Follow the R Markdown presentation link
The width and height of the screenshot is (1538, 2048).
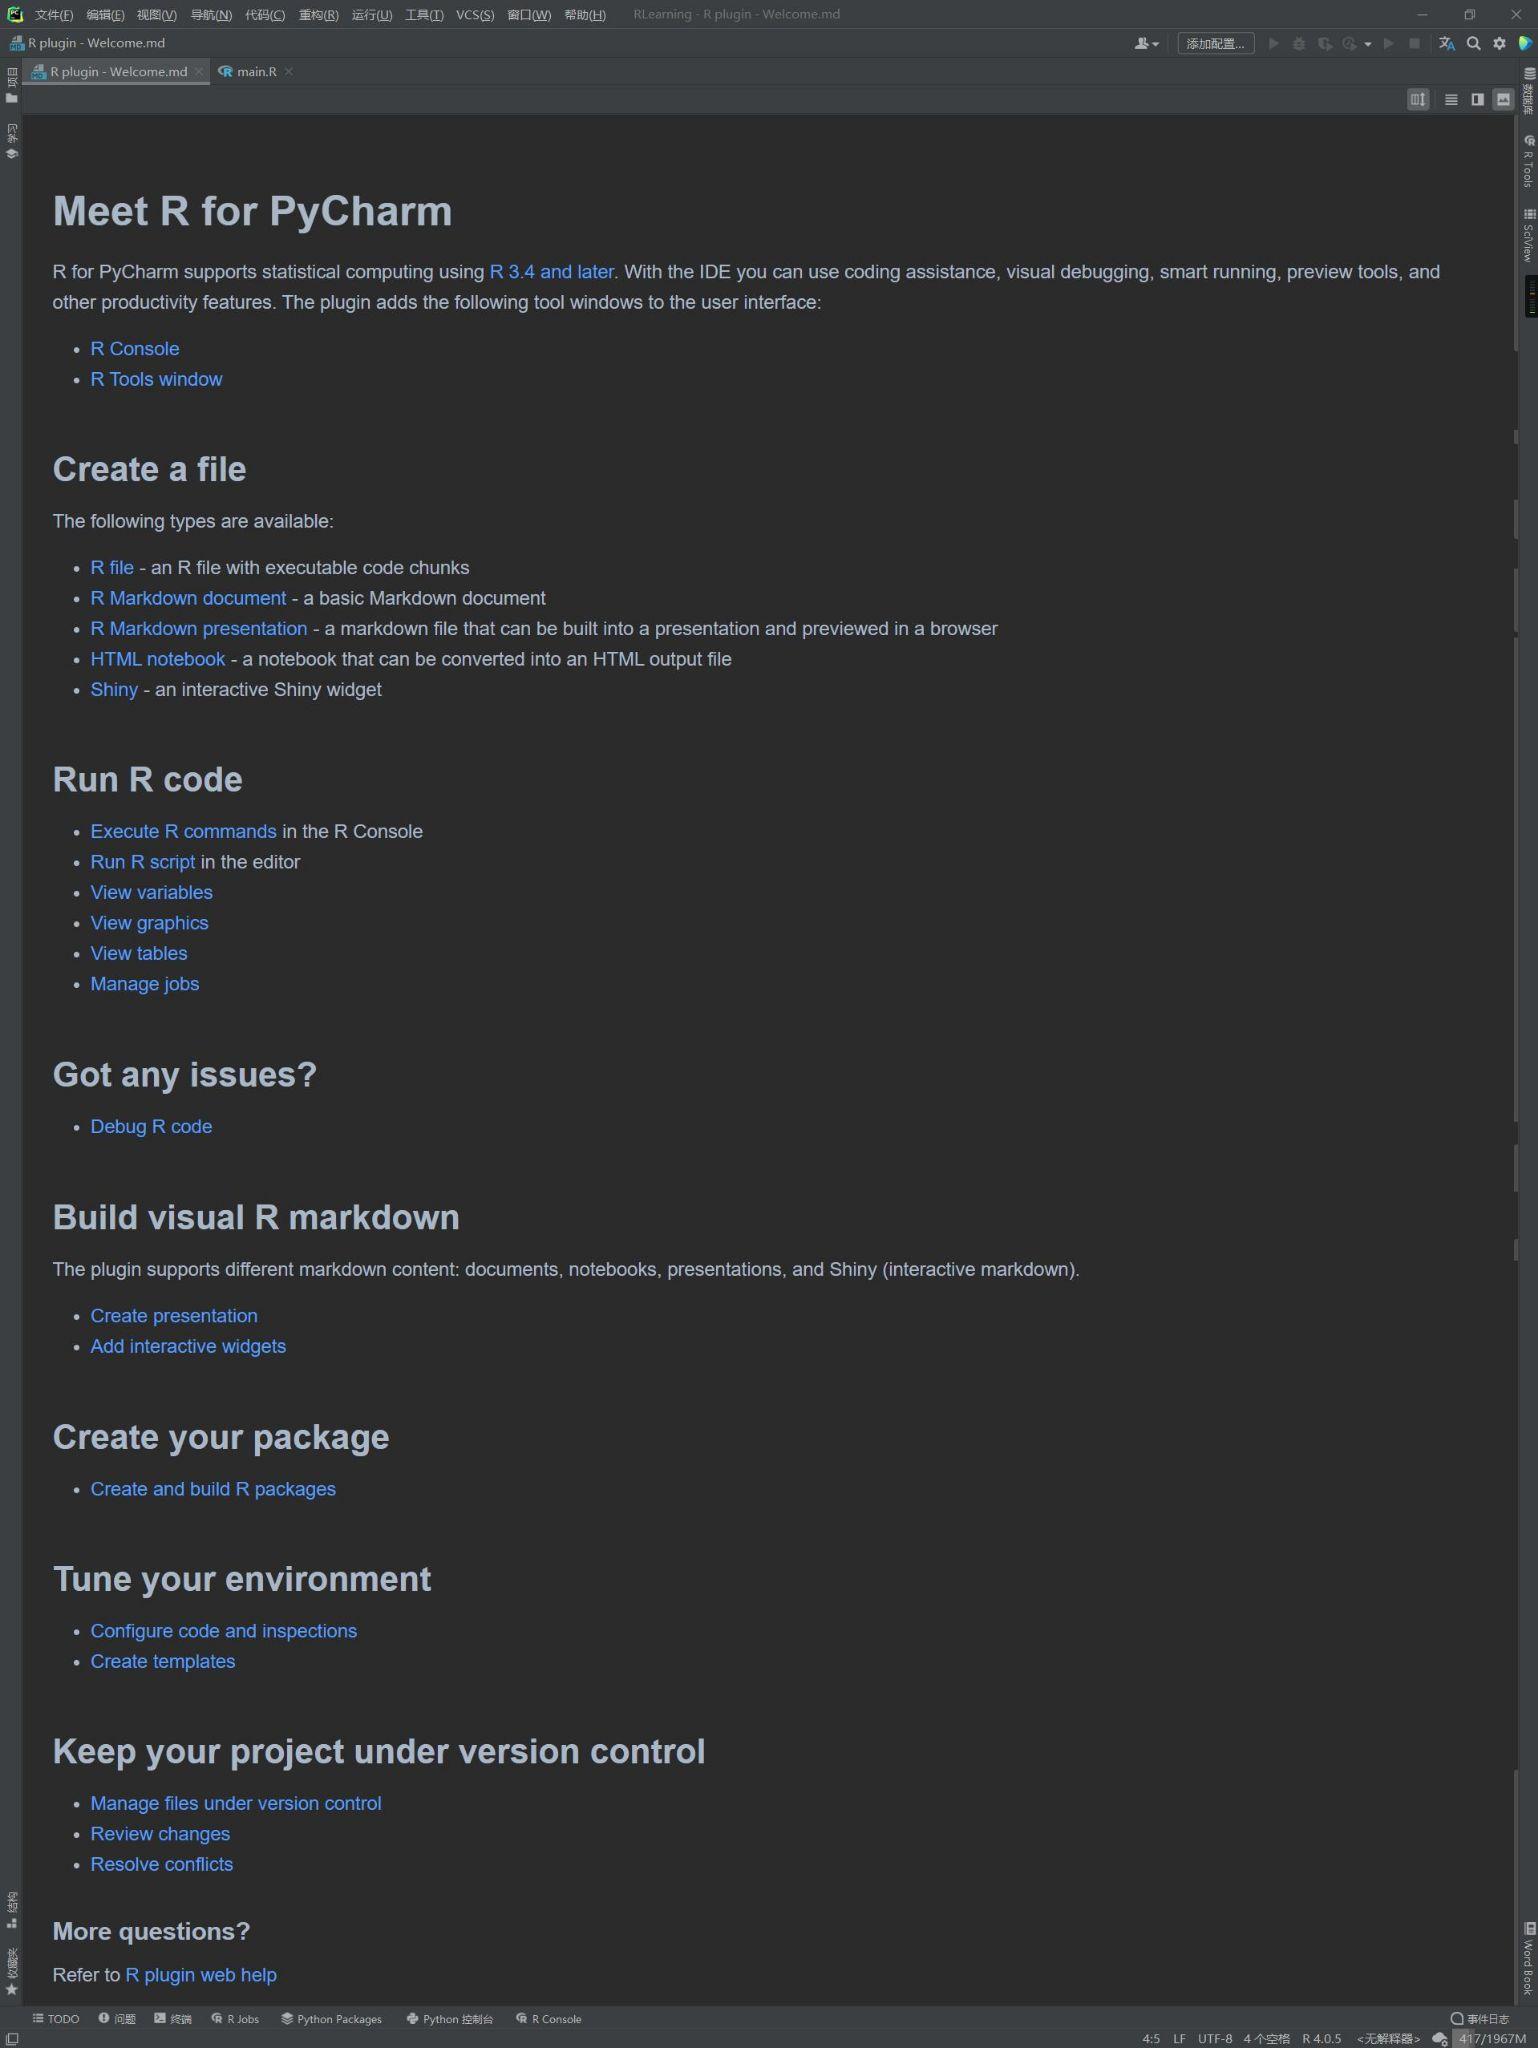click(198, 629)
